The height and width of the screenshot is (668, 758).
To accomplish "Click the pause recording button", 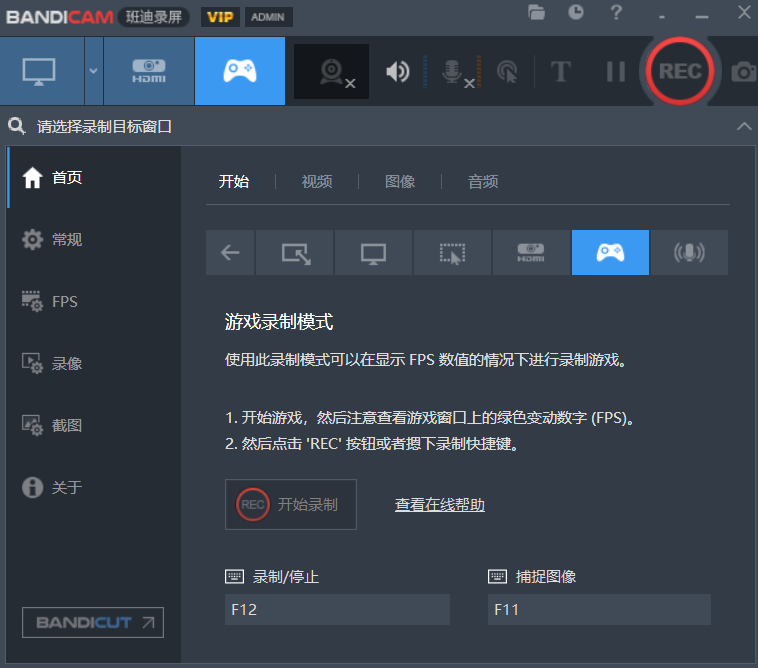I will pyautogui.click(x=616, y=72).
